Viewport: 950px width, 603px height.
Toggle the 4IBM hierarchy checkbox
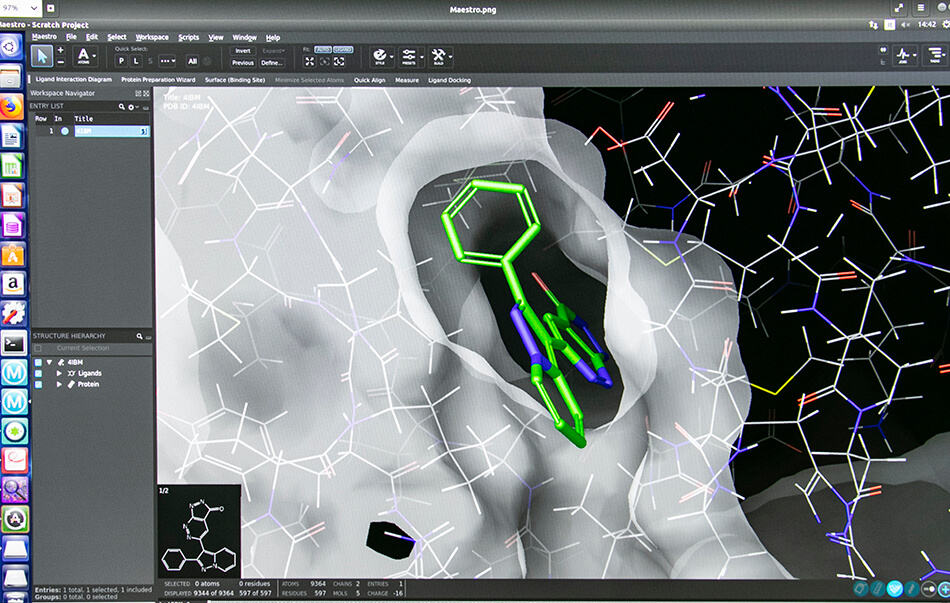pyautogui.click(x=38, y=362)
